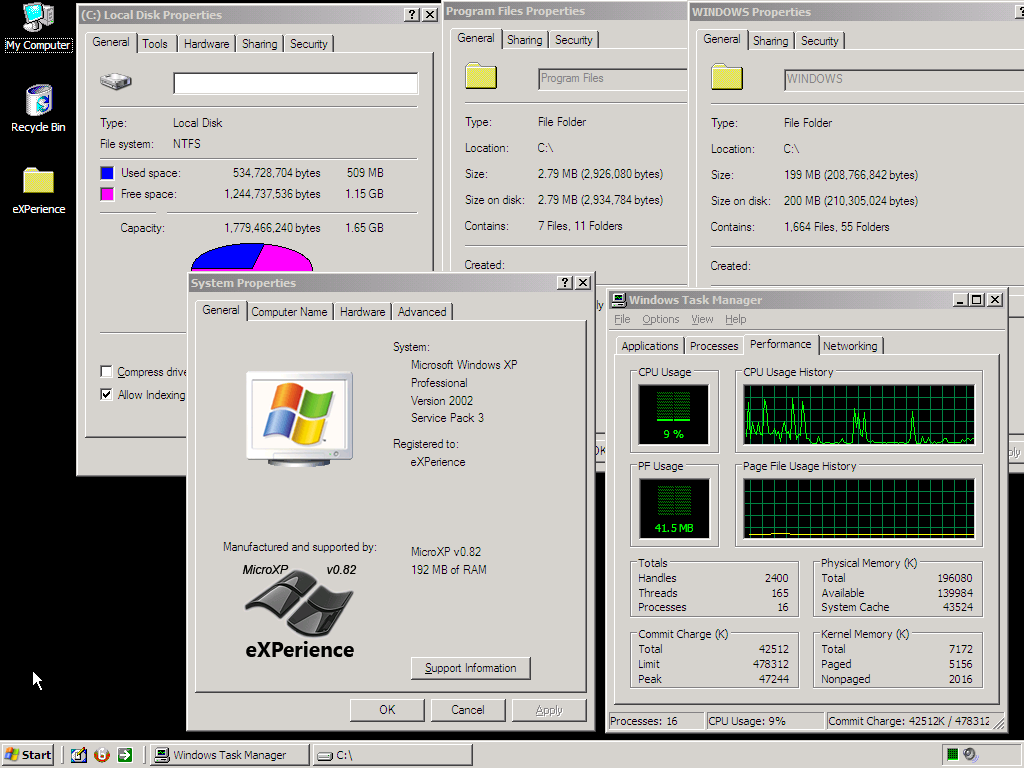Screen dimensions: 1024x768
Task: Click the first quick launch icon
Action: 79,755
